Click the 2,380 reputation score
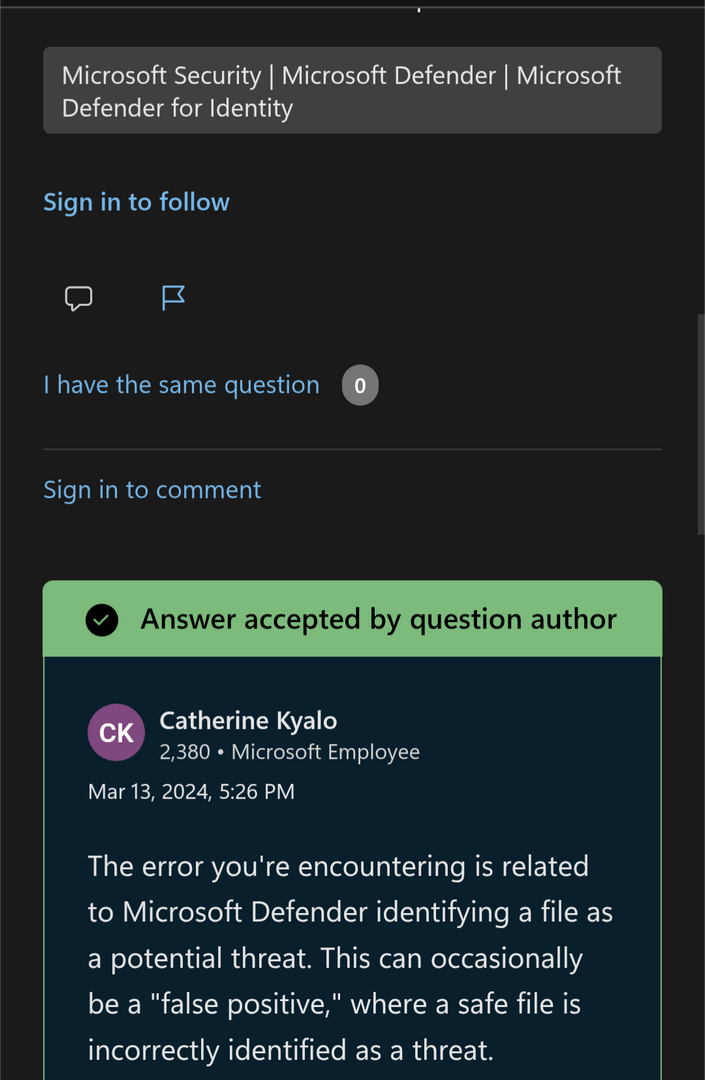The width and height of the screenshot is (705, 1080). (184, 752)
